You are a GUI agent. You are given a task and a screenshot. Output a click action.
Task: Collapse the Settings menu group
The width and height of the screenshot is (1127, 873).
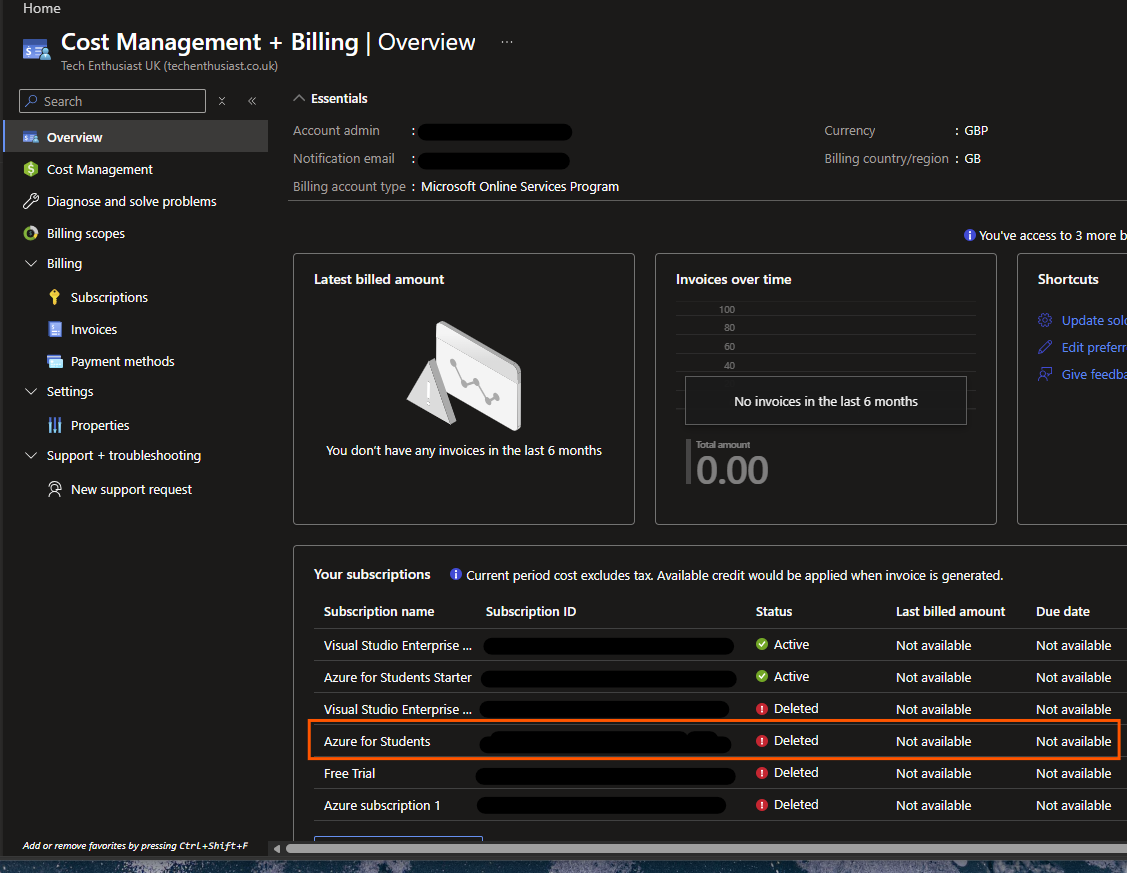pos(31,392)
